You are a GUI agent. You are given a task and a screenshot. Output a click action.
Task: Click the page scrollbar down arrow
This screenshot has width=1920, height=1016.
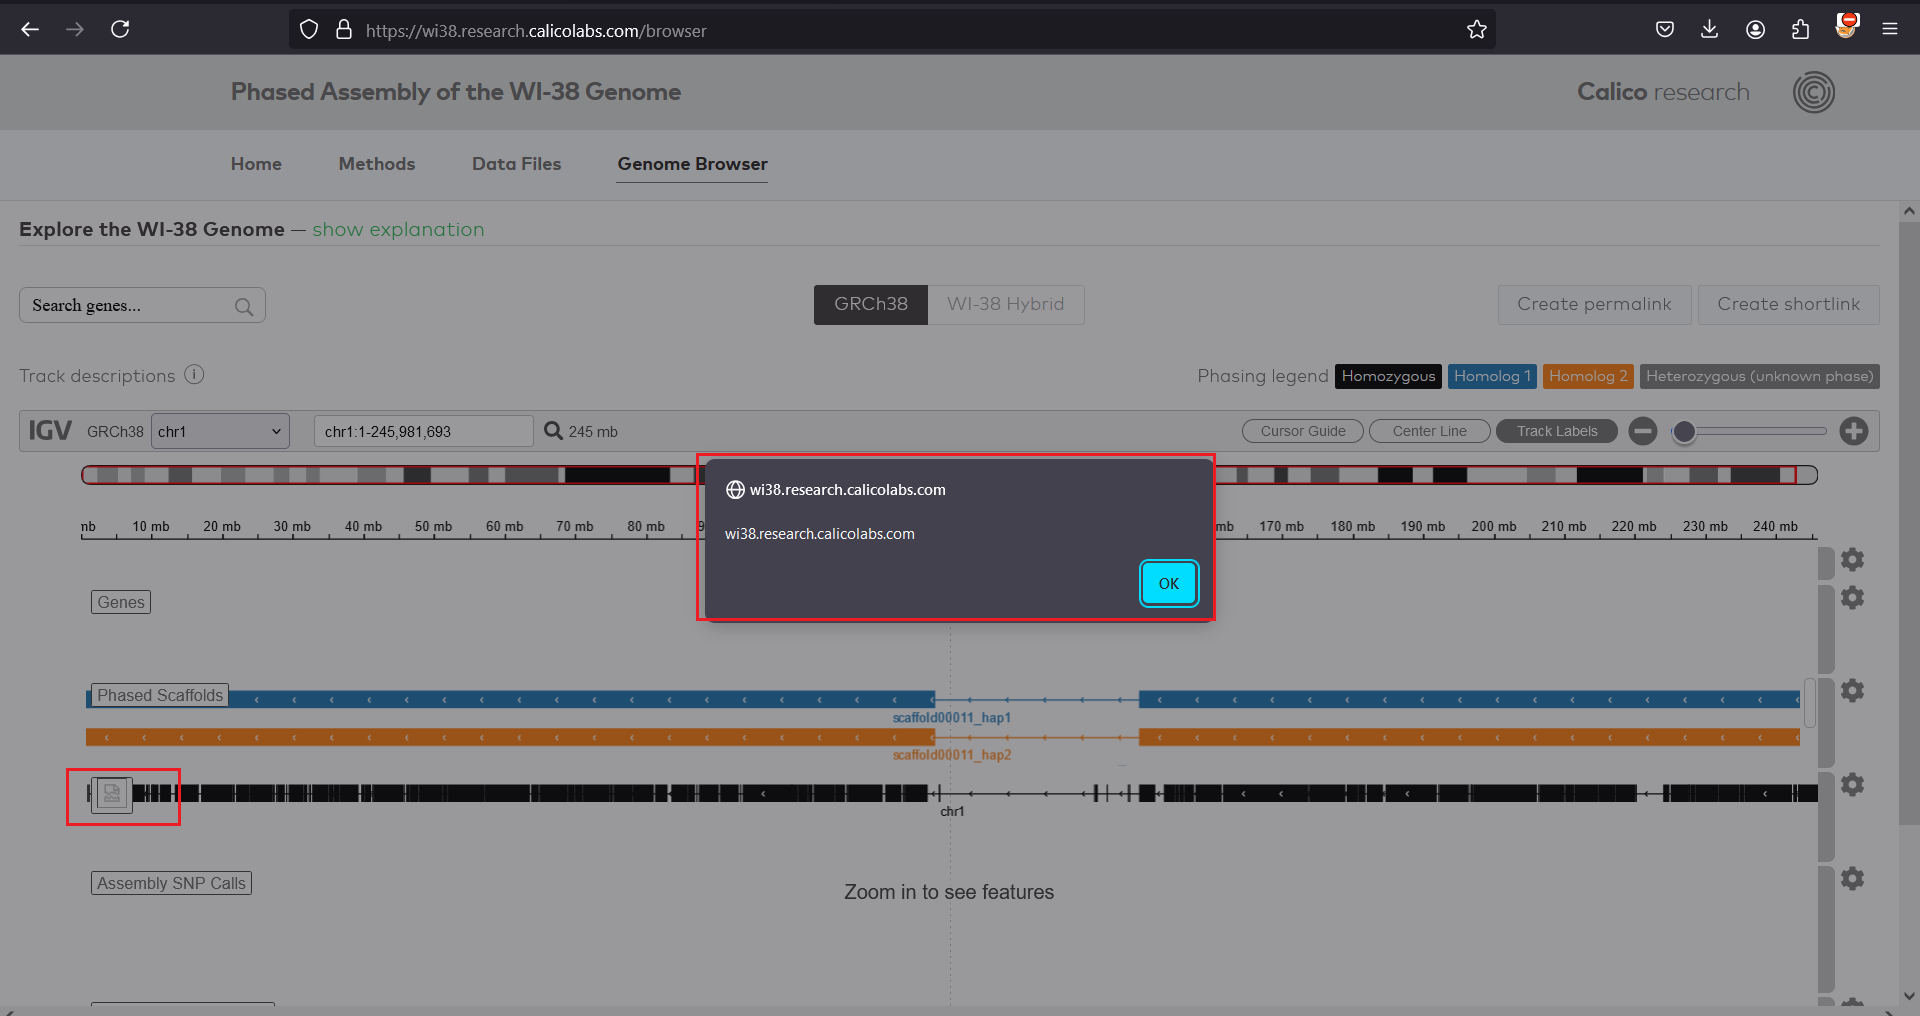[x=1909, y=996]
